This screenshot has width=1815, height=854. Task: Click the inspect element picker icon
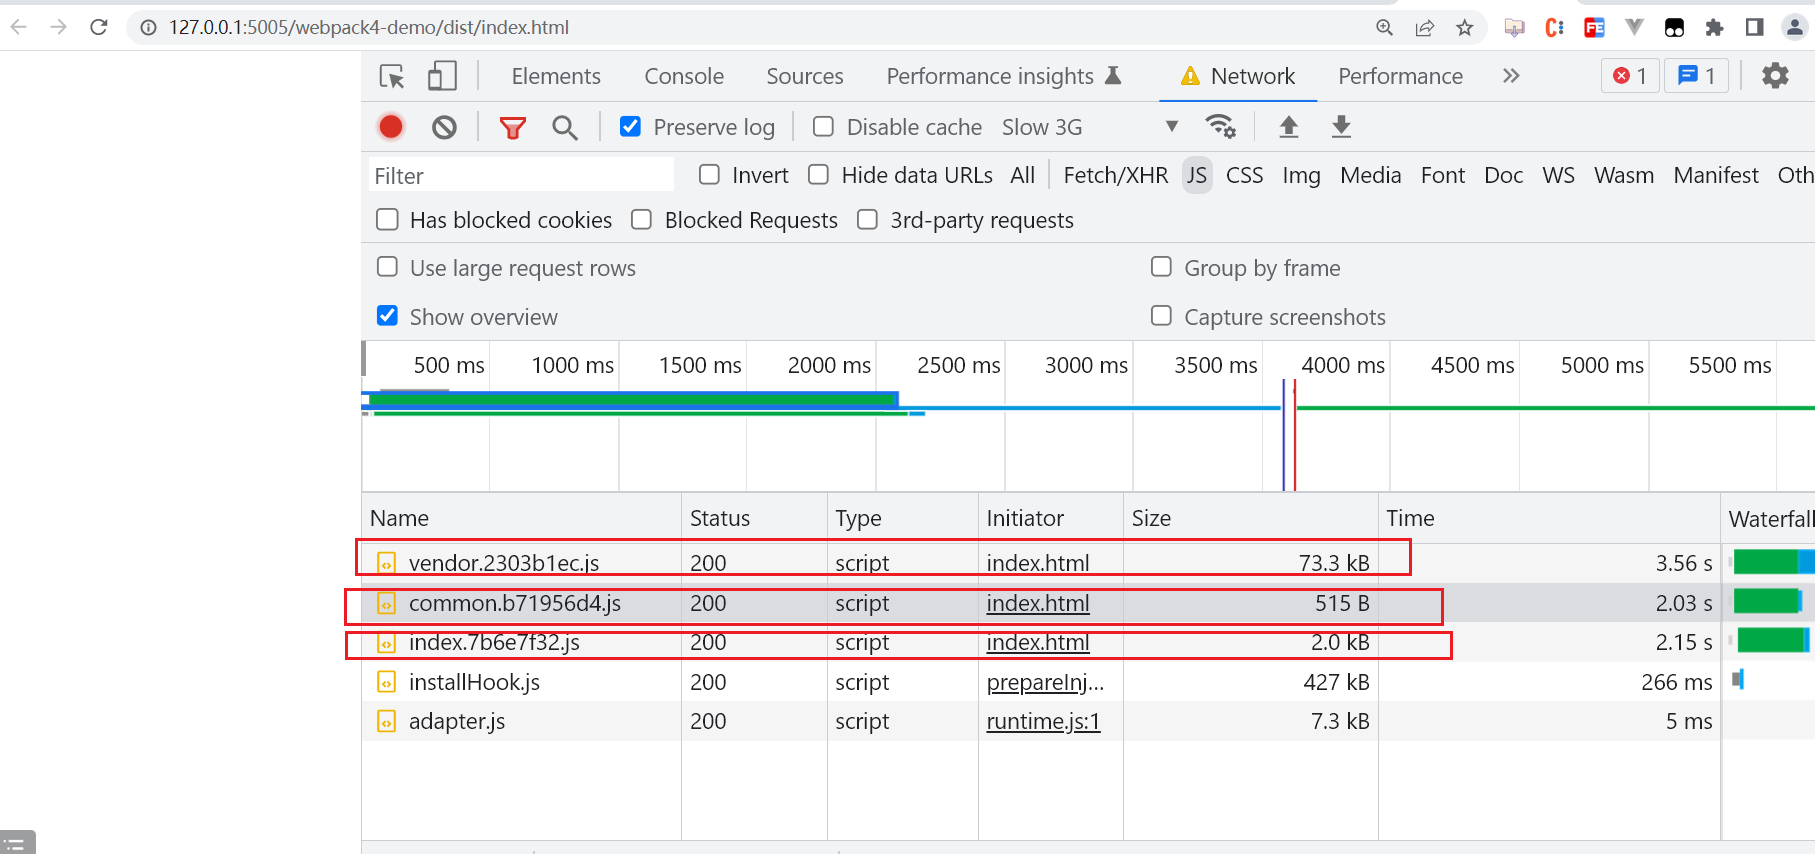[x=392, y=77]
